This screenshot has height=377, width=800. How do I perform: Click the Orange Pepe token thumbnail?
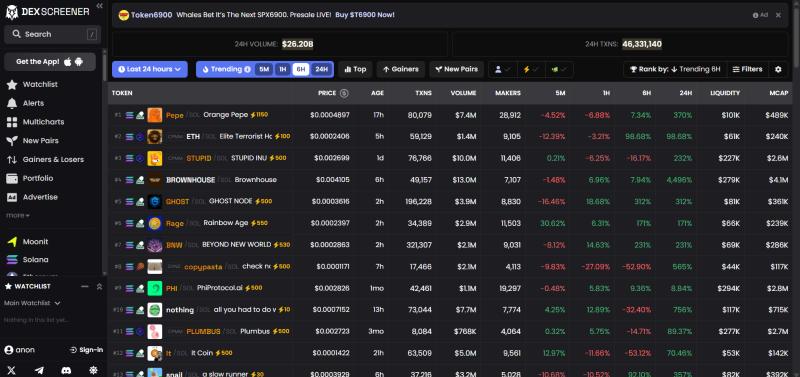coord(155,115)
